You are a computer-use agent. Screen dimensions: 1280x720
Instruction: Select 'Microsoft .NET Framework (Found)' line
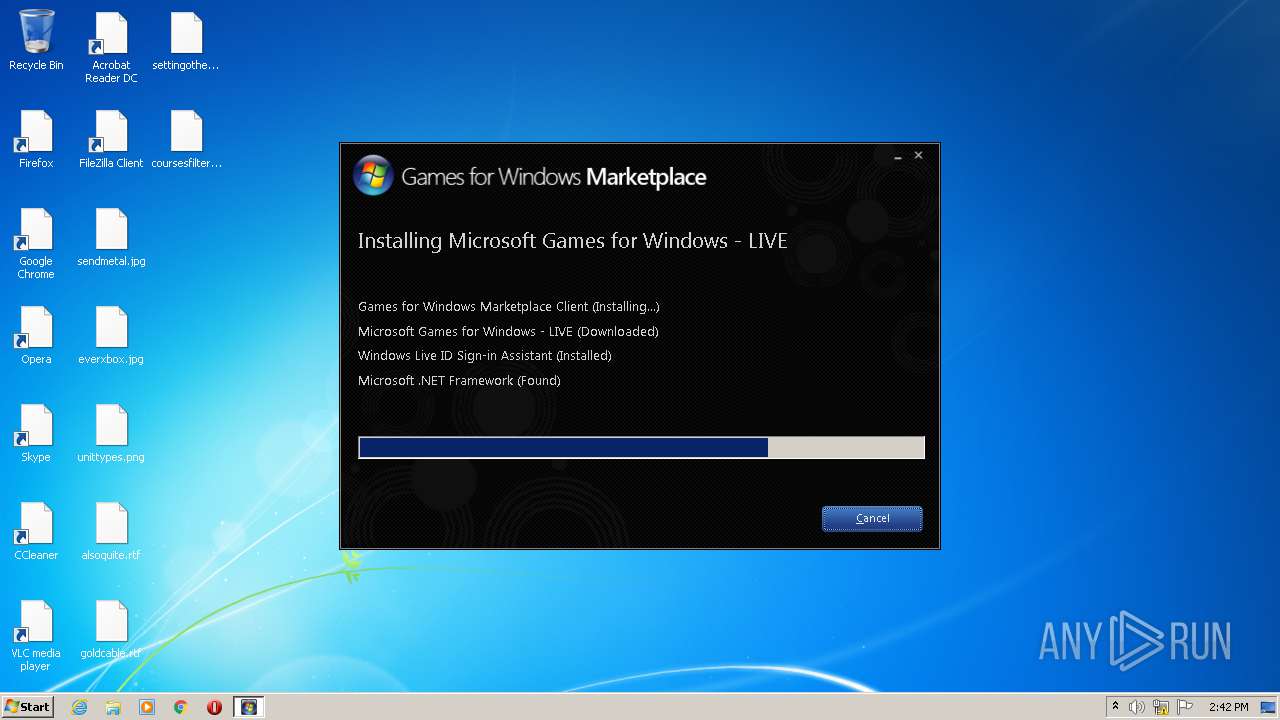coord(459,380)
